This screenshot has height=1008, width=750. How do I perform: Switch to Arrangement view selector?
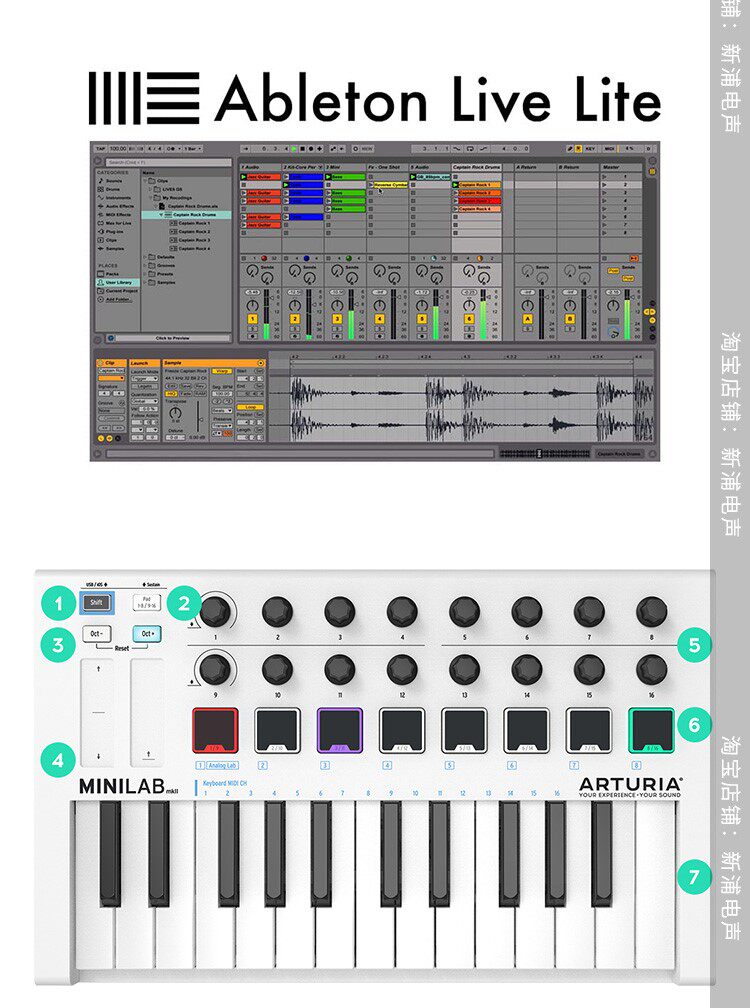click(652, 160)
